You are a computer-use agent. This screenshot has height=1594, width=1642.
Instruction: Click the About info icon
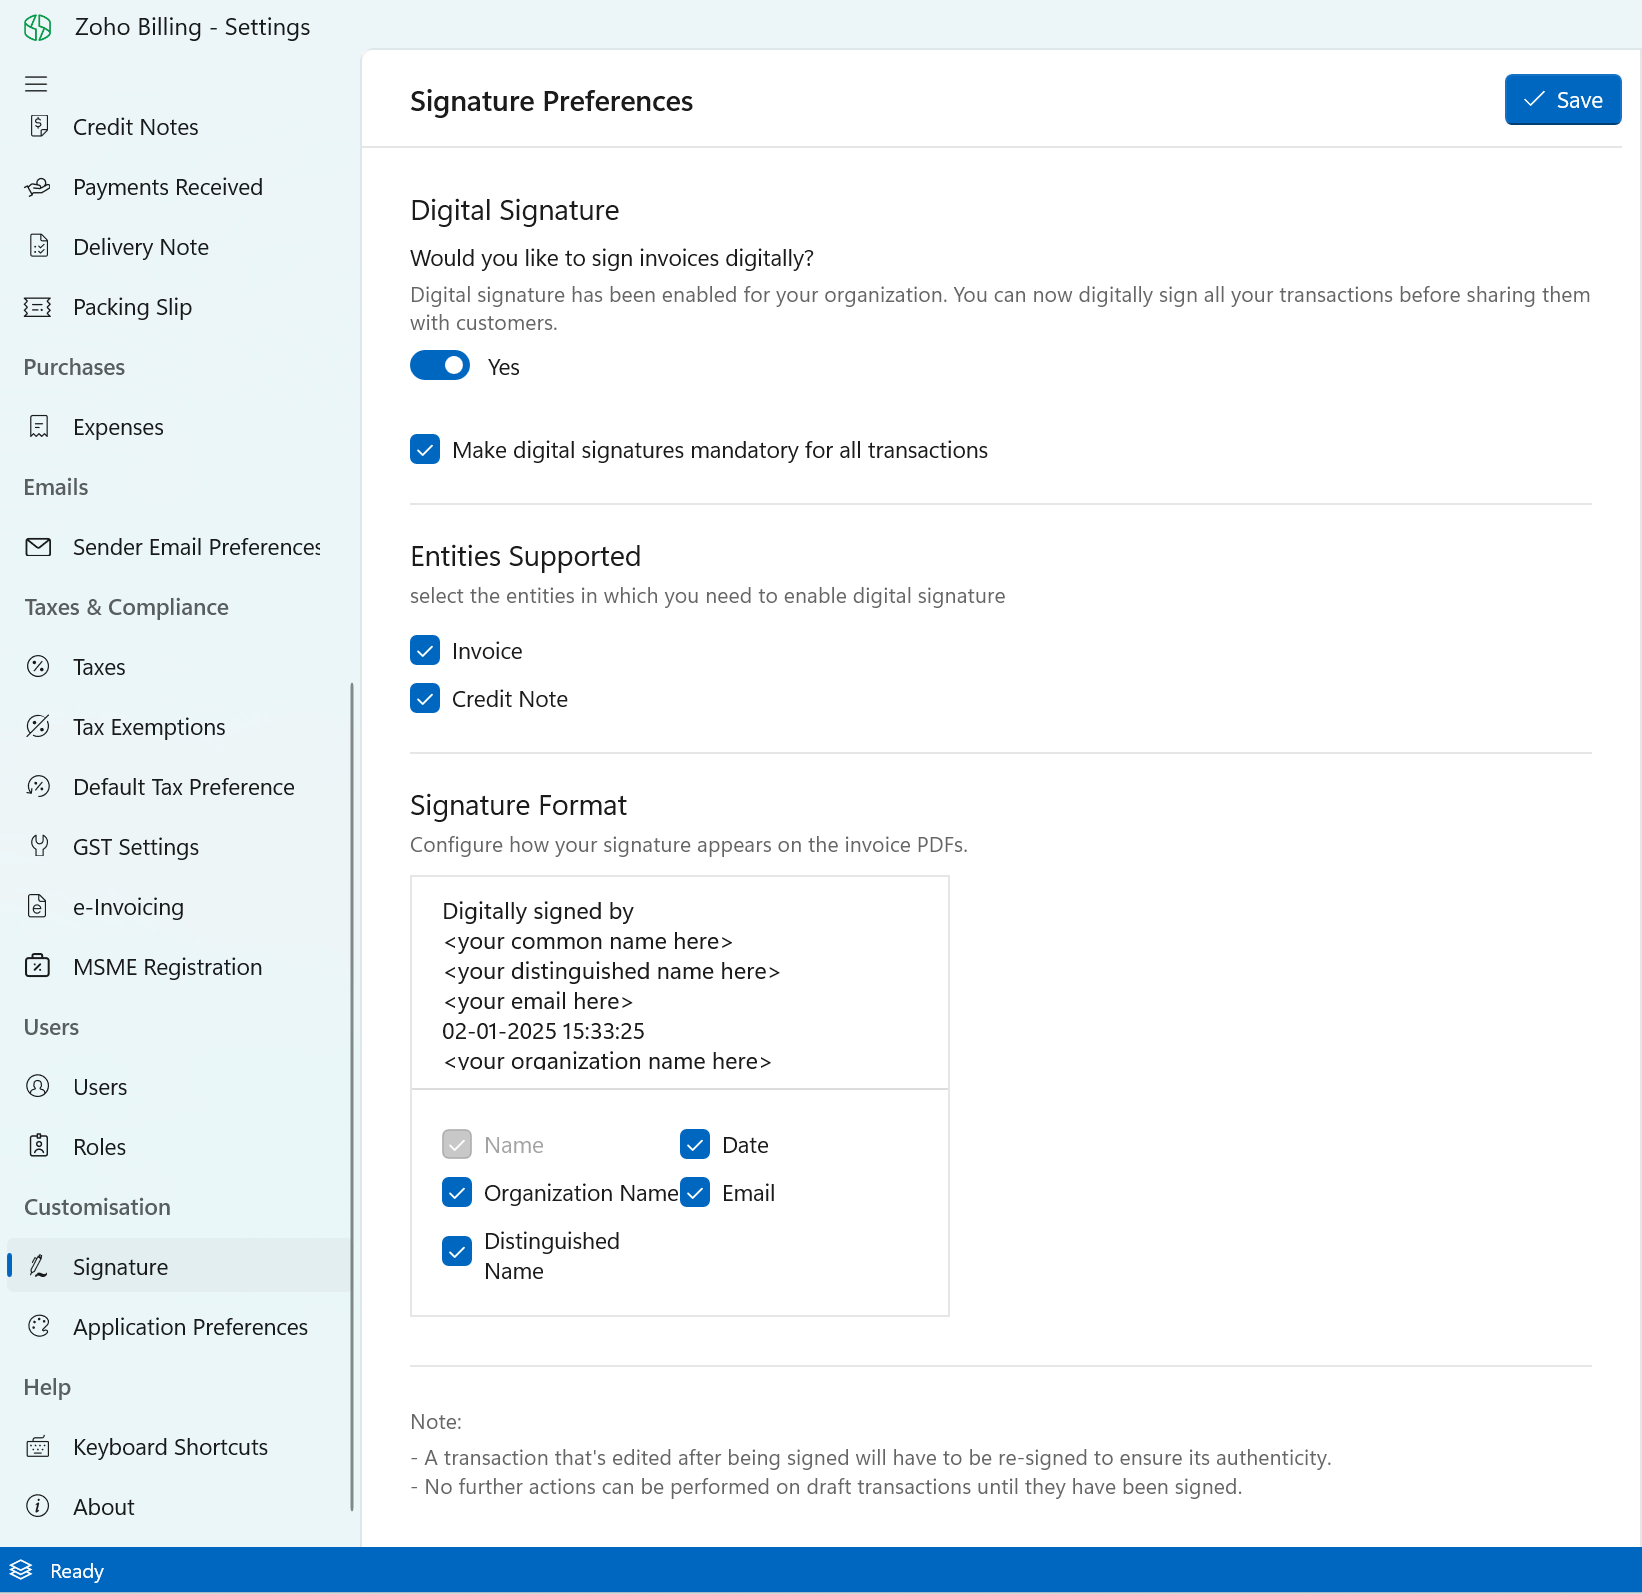(x=38, y=1506)
